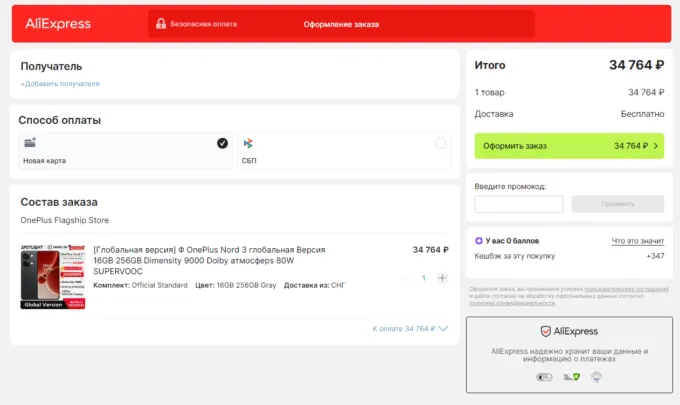The width and height of the screenshot is (680, 405).
Task: Select the СБП payment method radio
Action: [440, 144]
